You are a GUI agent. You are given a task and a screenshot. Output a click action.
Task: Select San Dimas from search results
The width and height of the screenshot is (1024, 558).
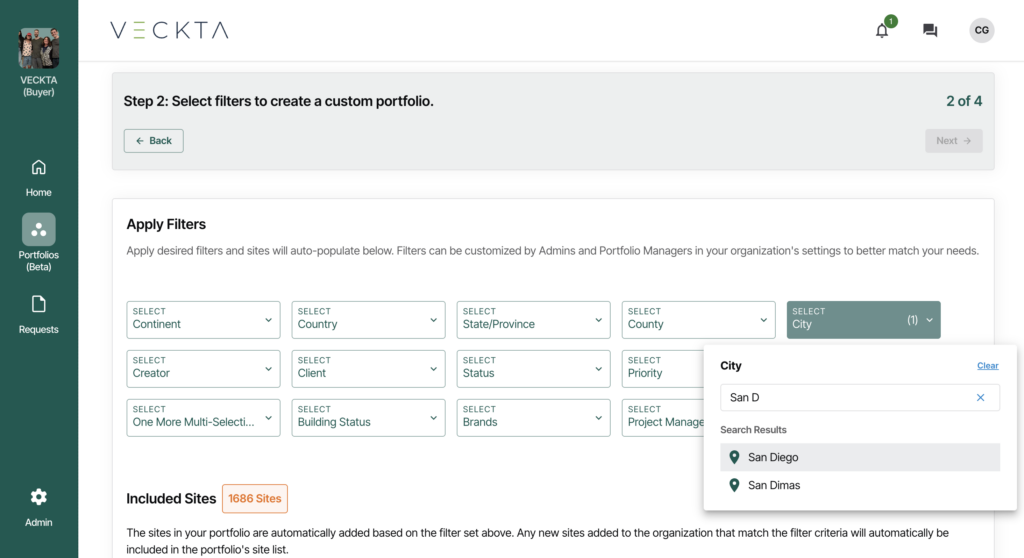coord(859,485)
